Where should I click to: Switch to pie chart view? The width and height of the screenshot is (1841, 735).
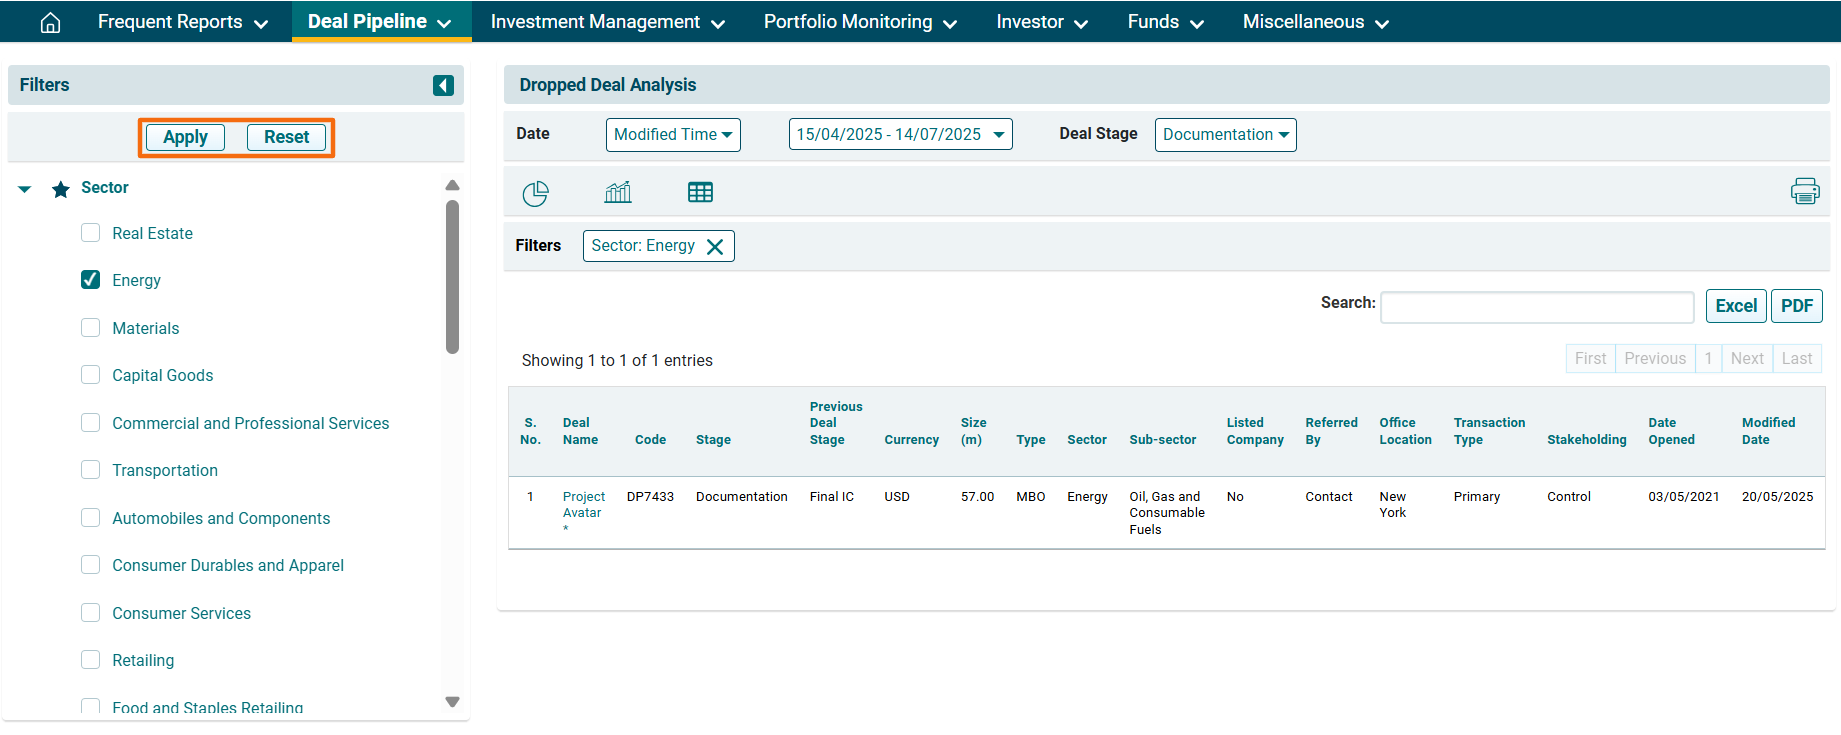click(535, 193)
